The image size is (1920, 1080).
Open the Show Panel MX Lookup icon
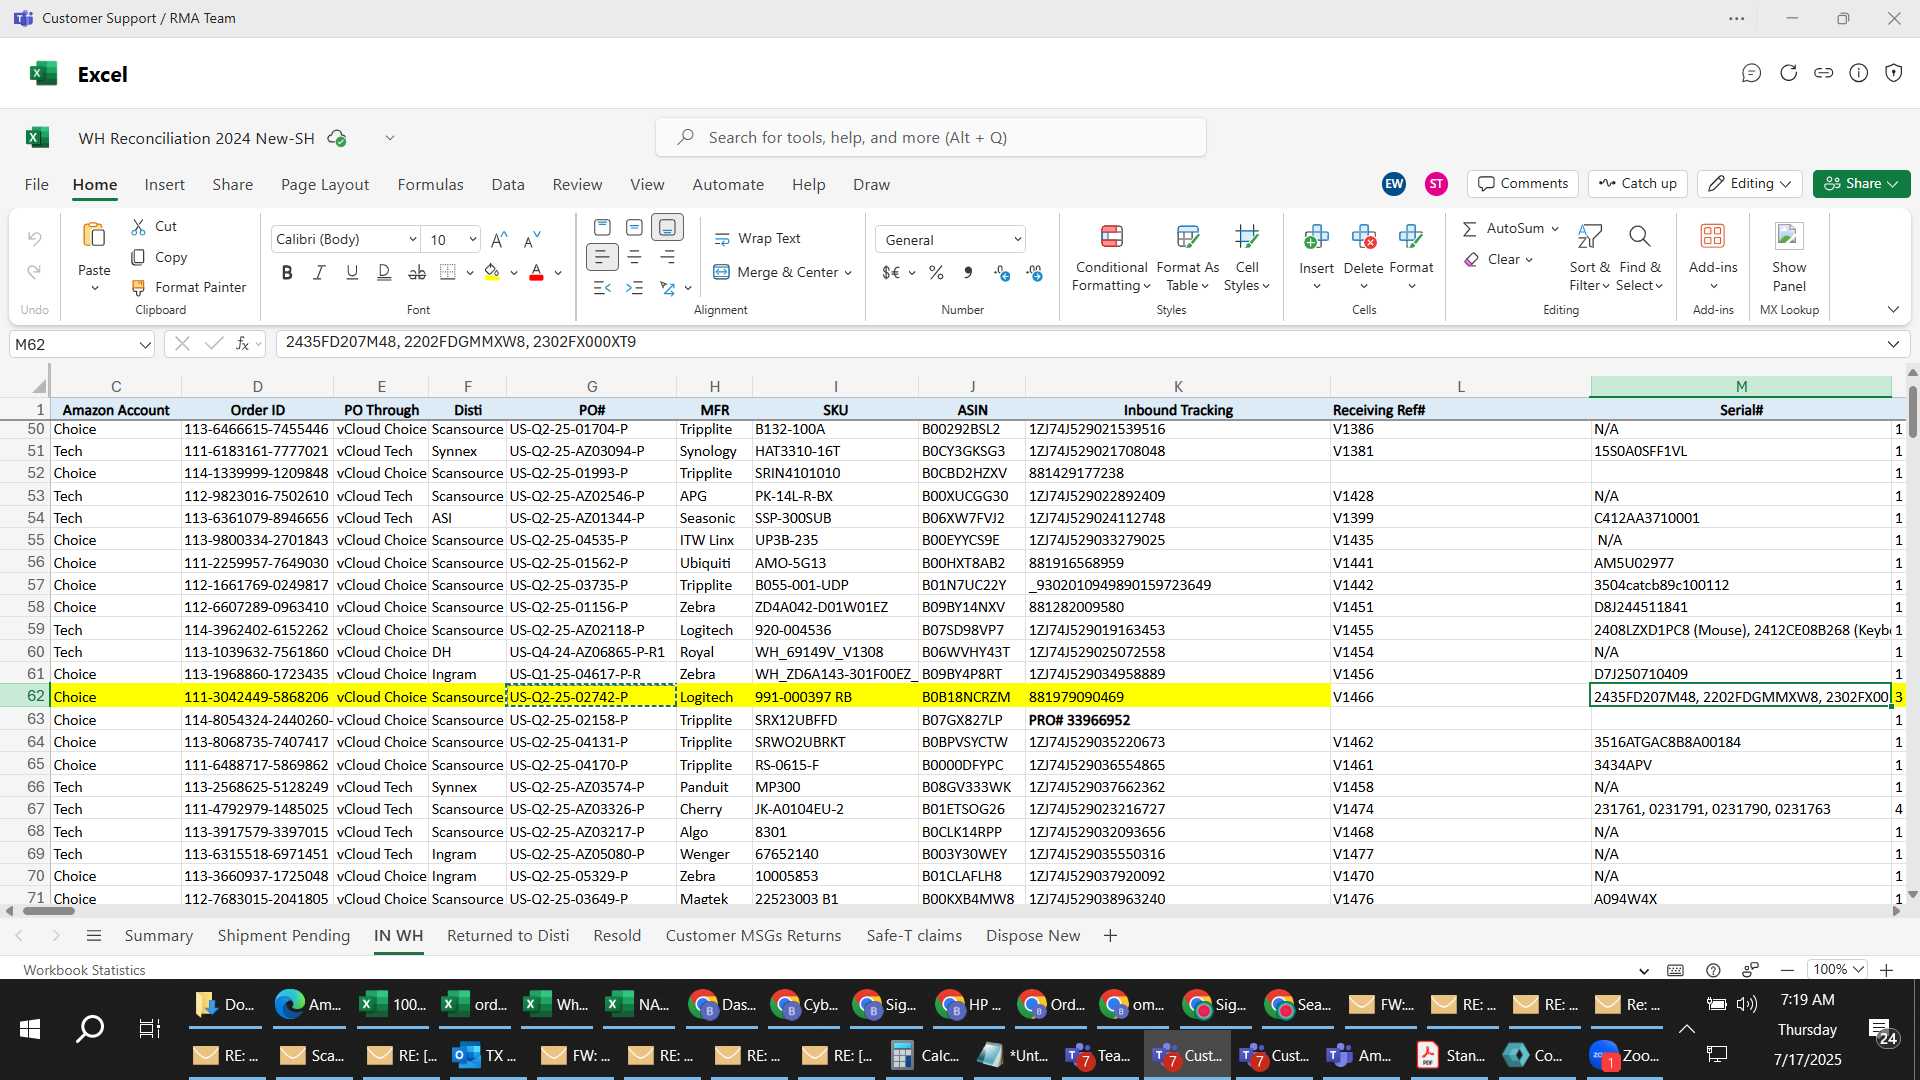[x=1789, y=236]
